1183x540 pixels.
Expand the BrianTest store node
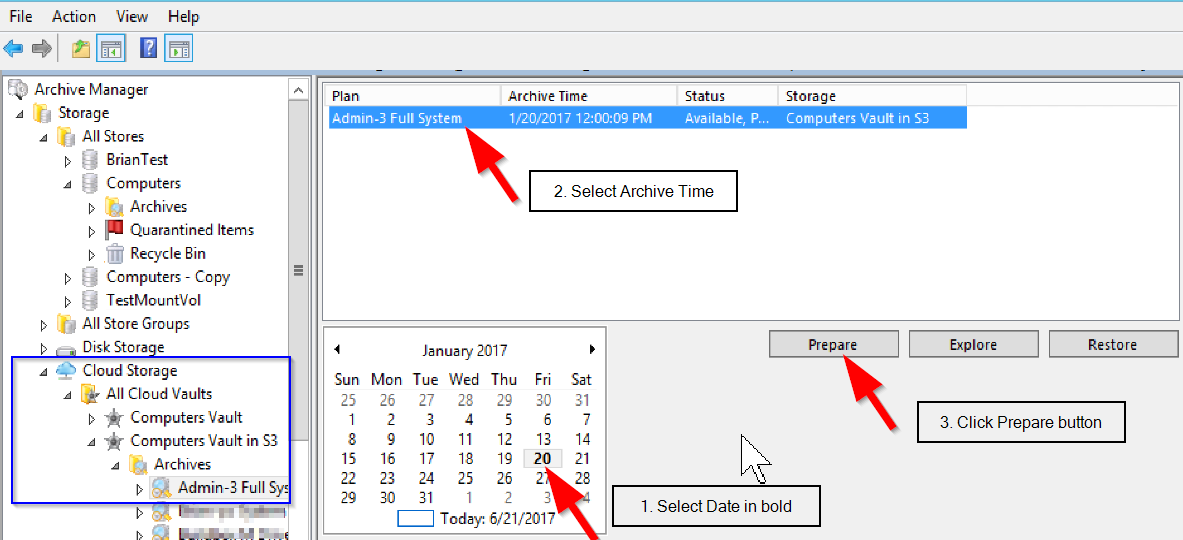tap(67, 161)
